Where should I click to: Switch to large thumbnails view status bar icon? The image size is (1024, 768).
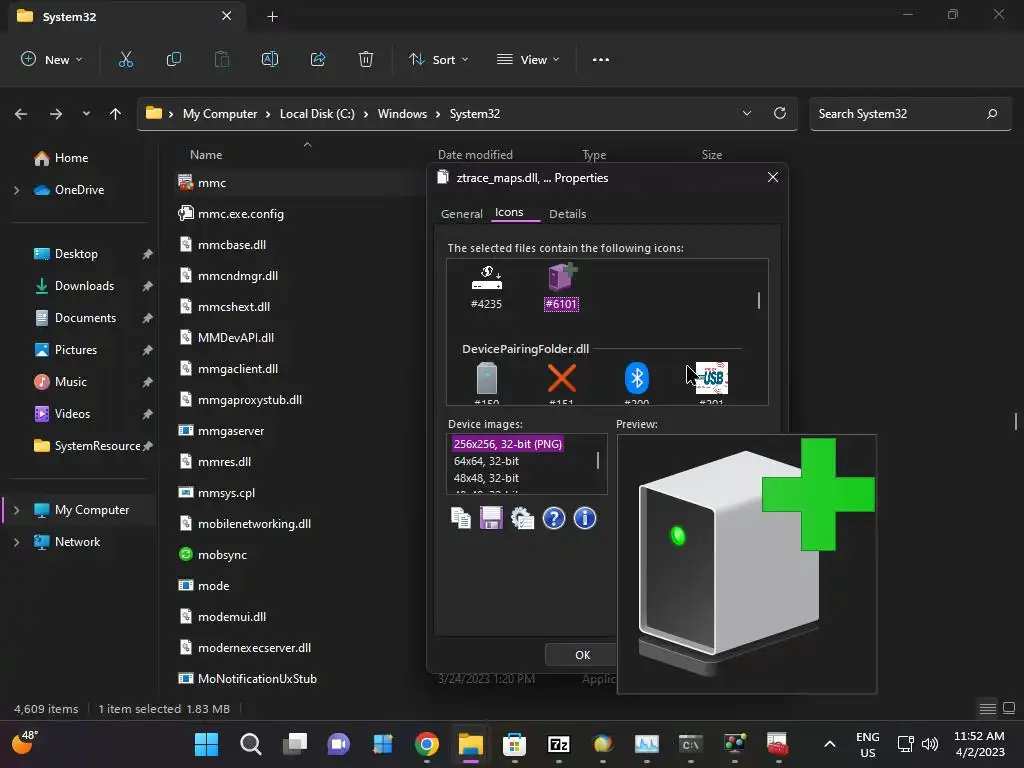(x=1009, y=708)
